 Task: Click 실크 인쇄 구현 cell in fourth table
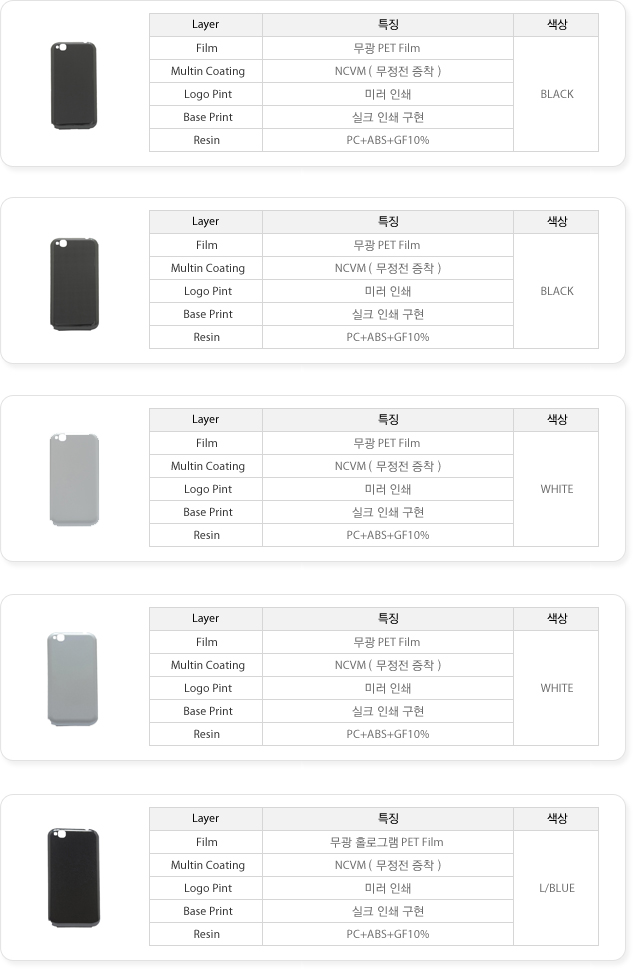click(x=387, y=711)
